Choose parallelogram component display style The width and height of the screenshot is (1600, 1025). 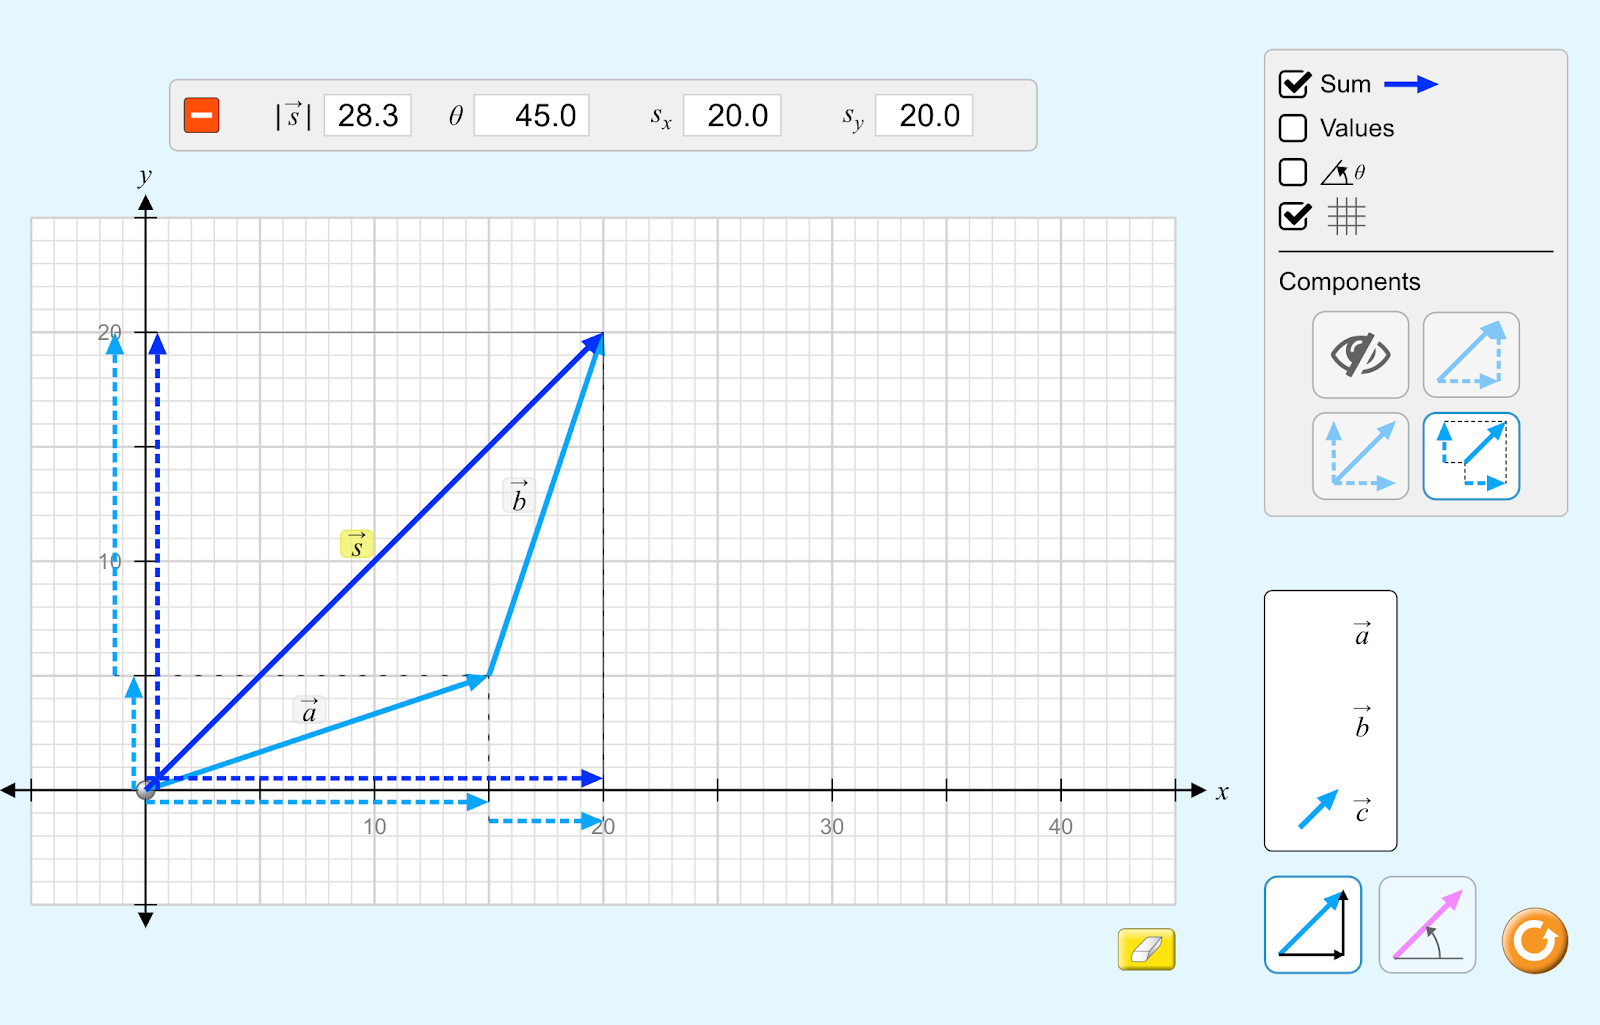[x=1360, y=456]
